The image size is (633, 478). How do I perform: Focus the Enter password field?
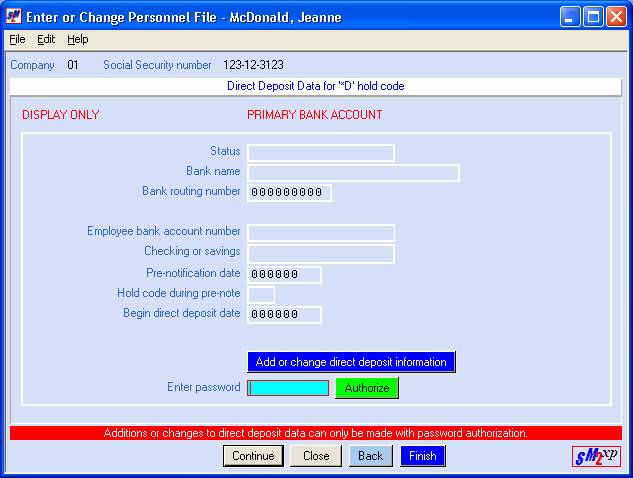pos(288,388)
